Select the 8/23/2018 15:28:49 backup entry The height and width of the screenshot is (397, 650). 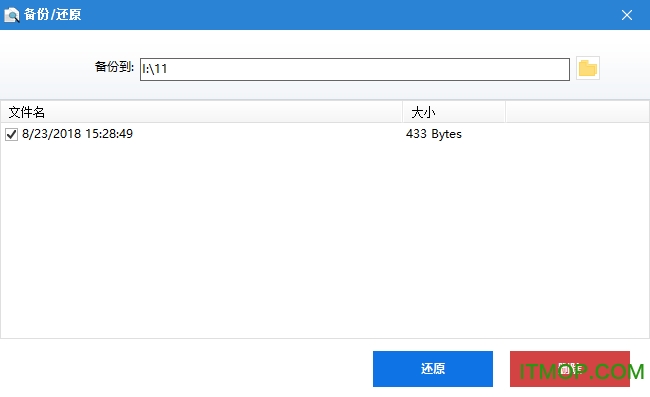(x=77, y=134)
